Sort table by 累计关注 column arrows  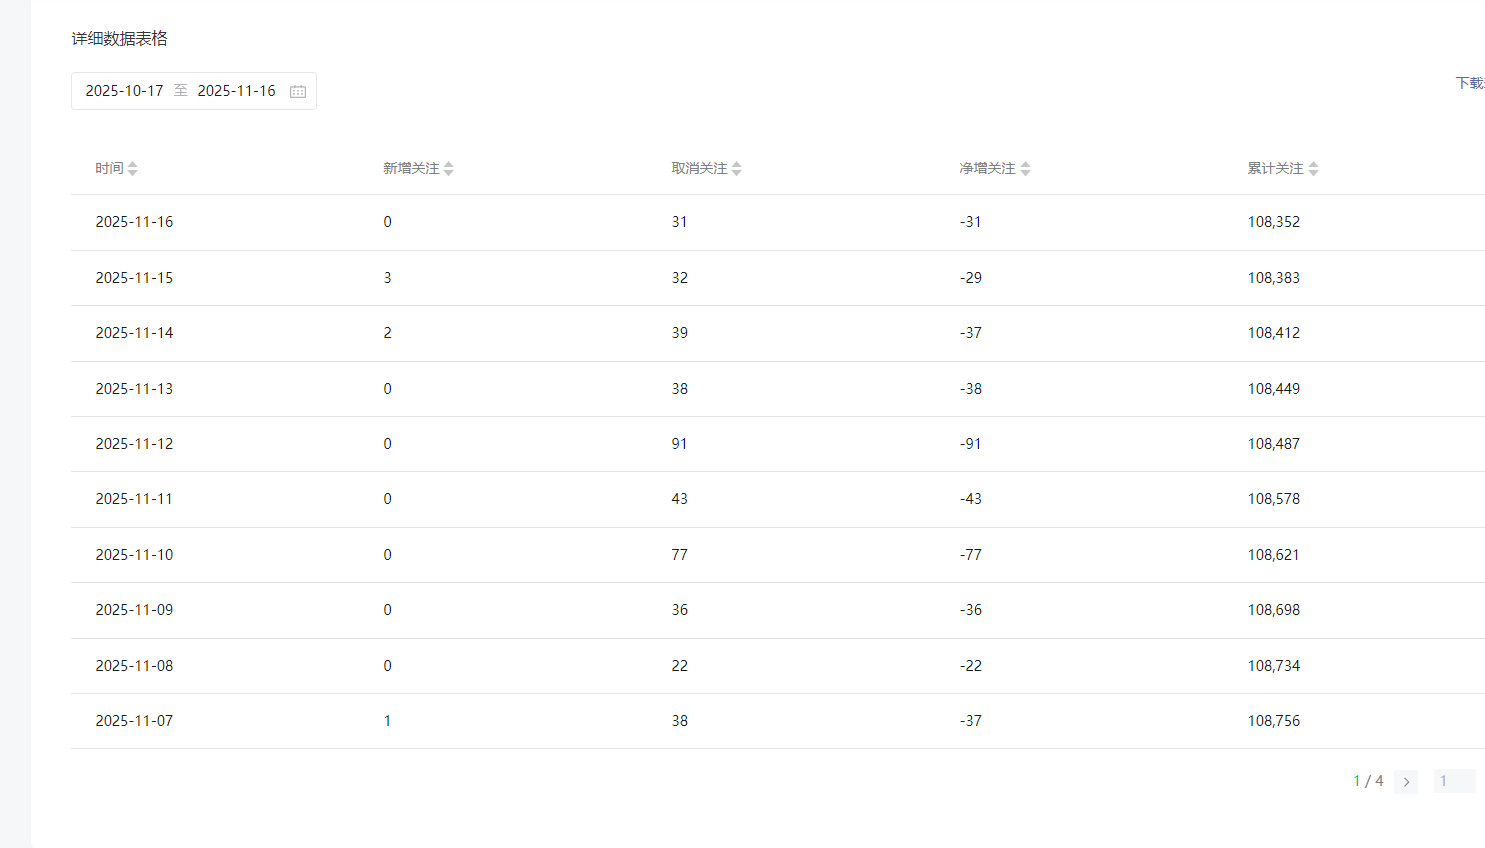point(1313,169)
